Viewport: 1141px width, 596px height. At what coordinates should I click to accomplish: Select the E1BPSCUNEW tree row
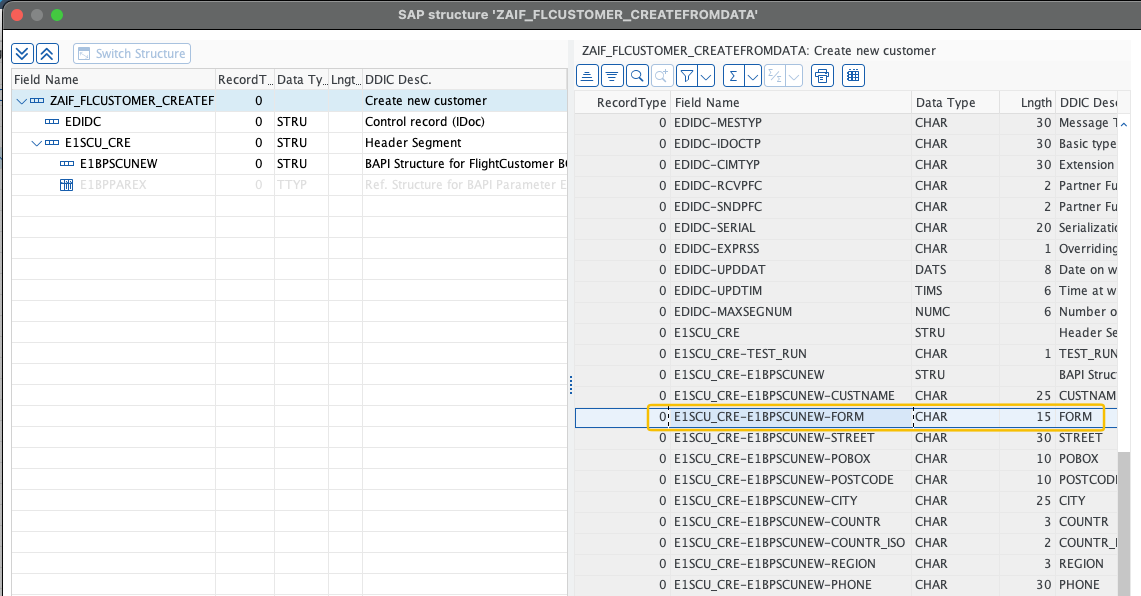289,164
